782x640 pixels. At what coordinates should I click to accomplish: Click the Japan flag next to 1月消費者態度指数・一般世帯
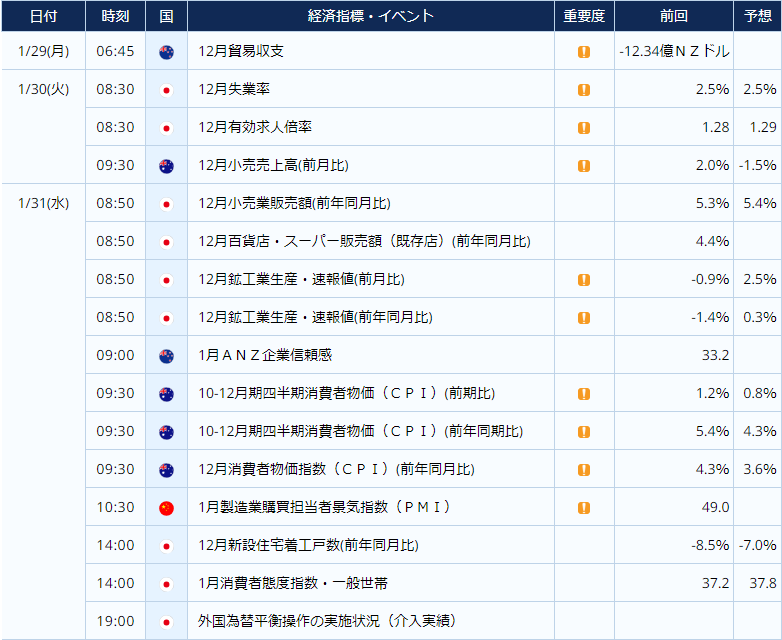point(166,584)
